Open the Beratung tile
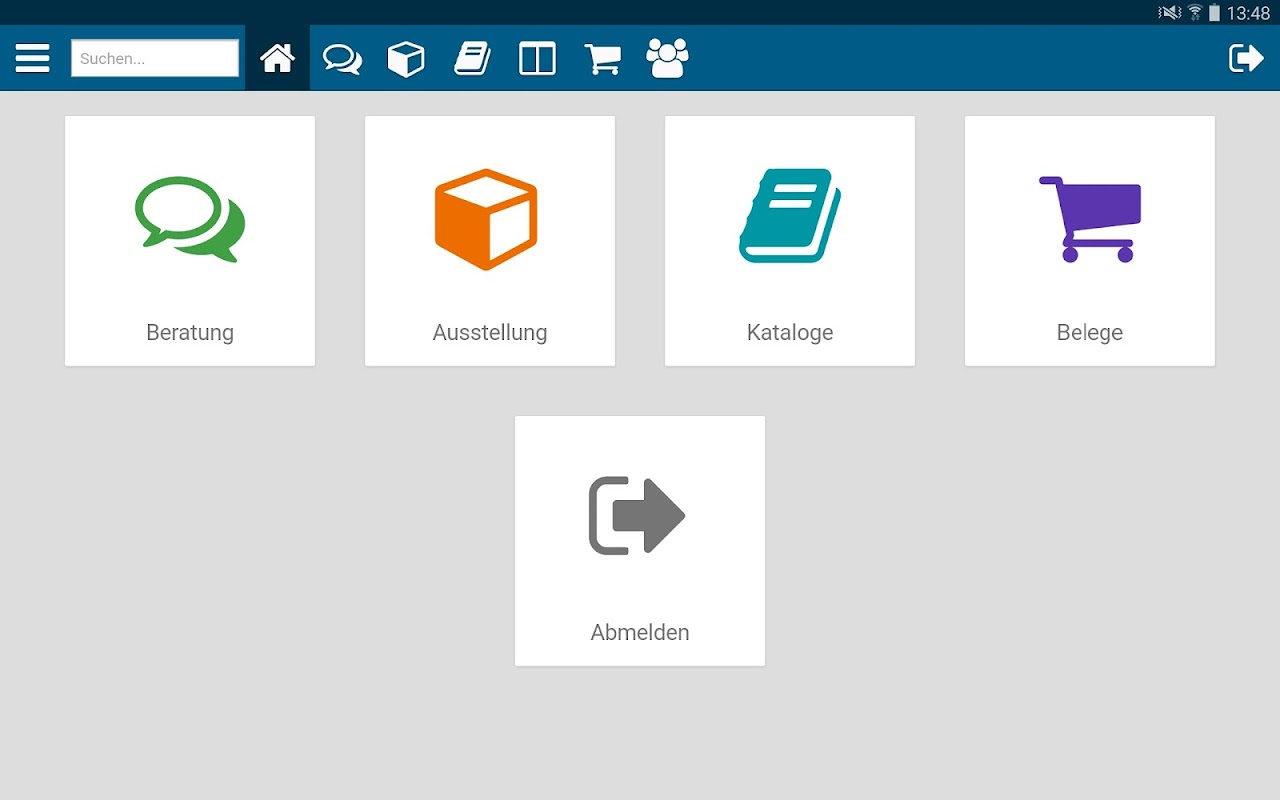 point(190,241)
